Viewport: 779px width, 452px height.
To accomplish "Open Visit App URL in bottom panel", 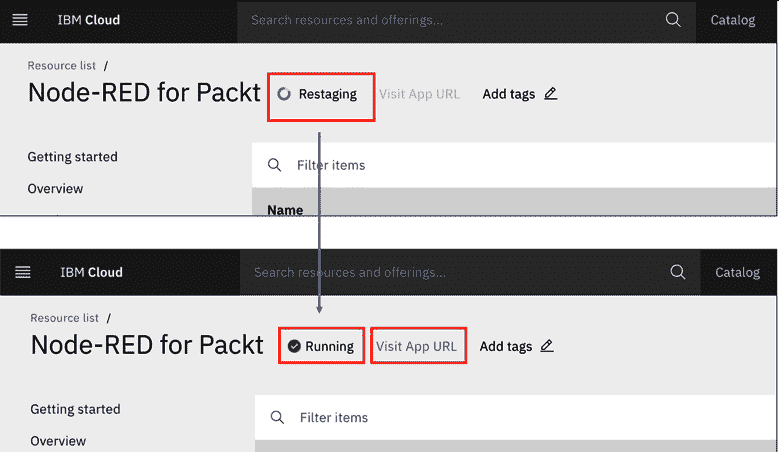I will click(x=416, y=346).
